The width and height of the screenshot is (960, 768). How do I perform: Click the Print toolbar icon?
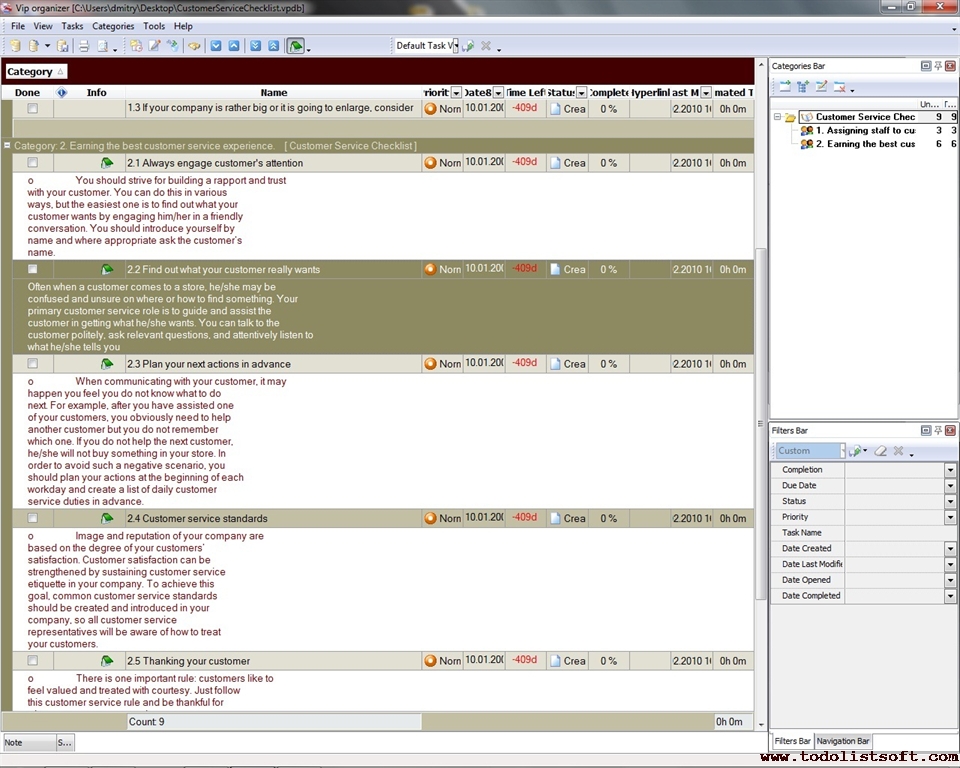tap(84, 46)
